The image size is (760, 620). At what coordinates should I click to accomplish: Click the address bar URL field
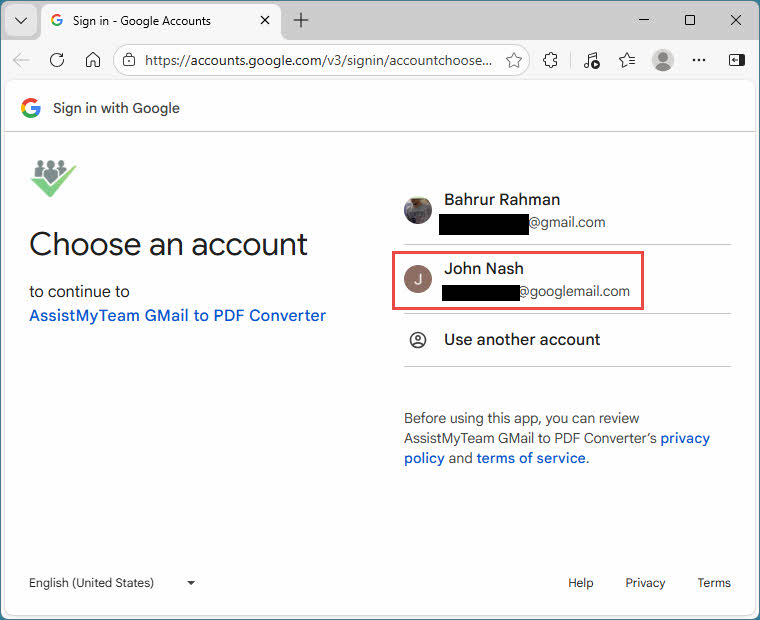[318, 60]
